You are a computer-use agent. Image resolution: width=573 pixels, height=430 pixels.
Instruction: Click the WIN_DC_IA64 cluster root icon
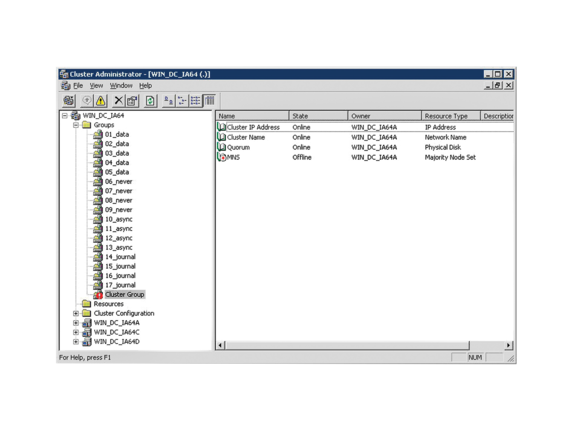76,115
